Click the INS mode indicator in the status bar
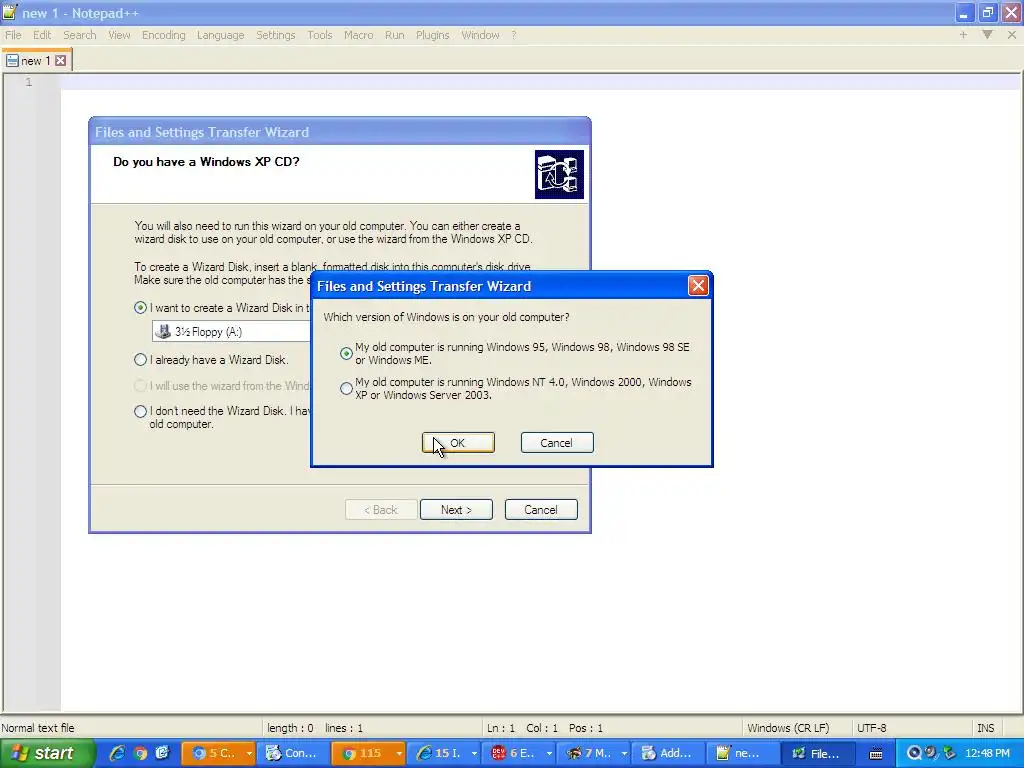1024x768 pixels. click(x=985, y=728)
